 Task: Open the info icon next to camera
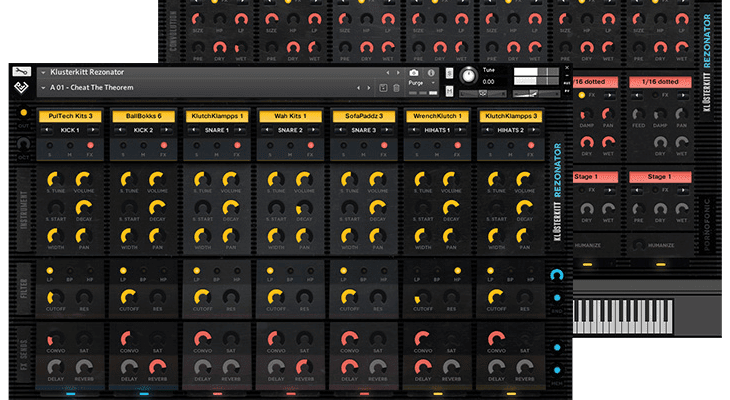[431, 73]
